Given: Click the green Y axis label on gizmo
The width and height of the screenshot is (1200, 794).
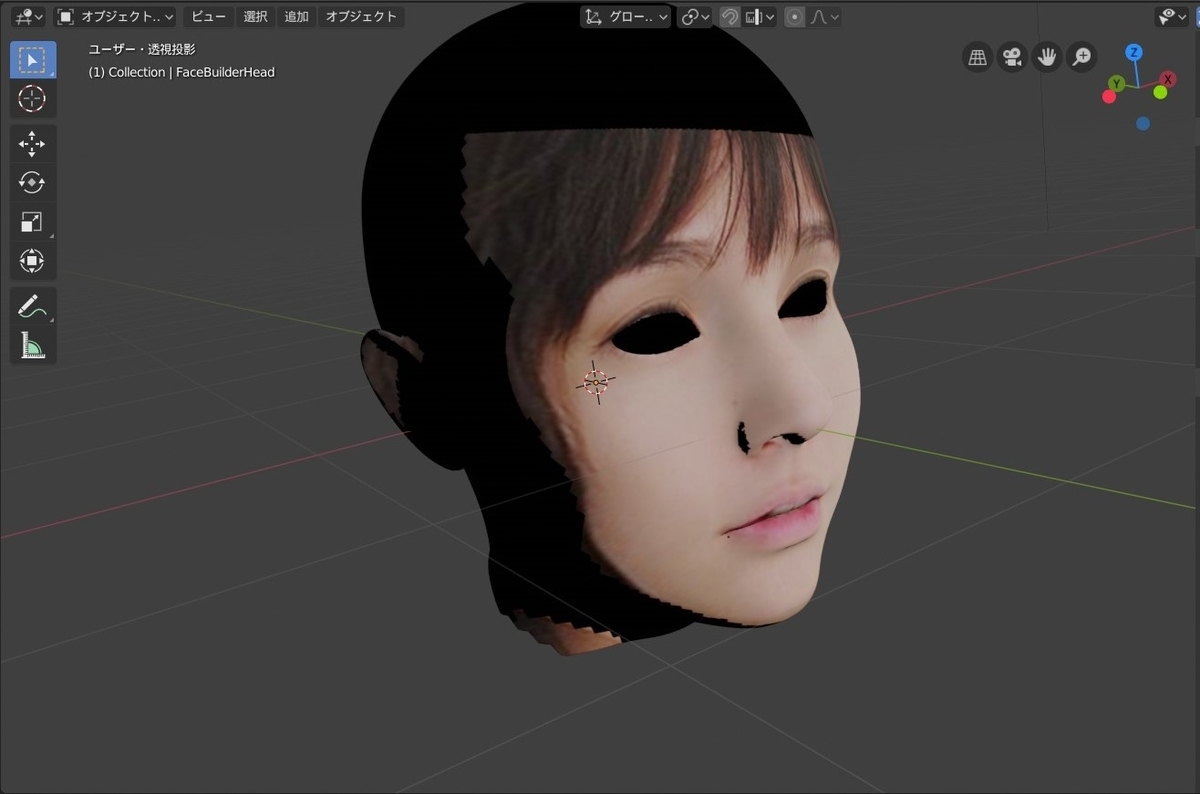Looking at the screenshot, I should (x=1116, y=83).
